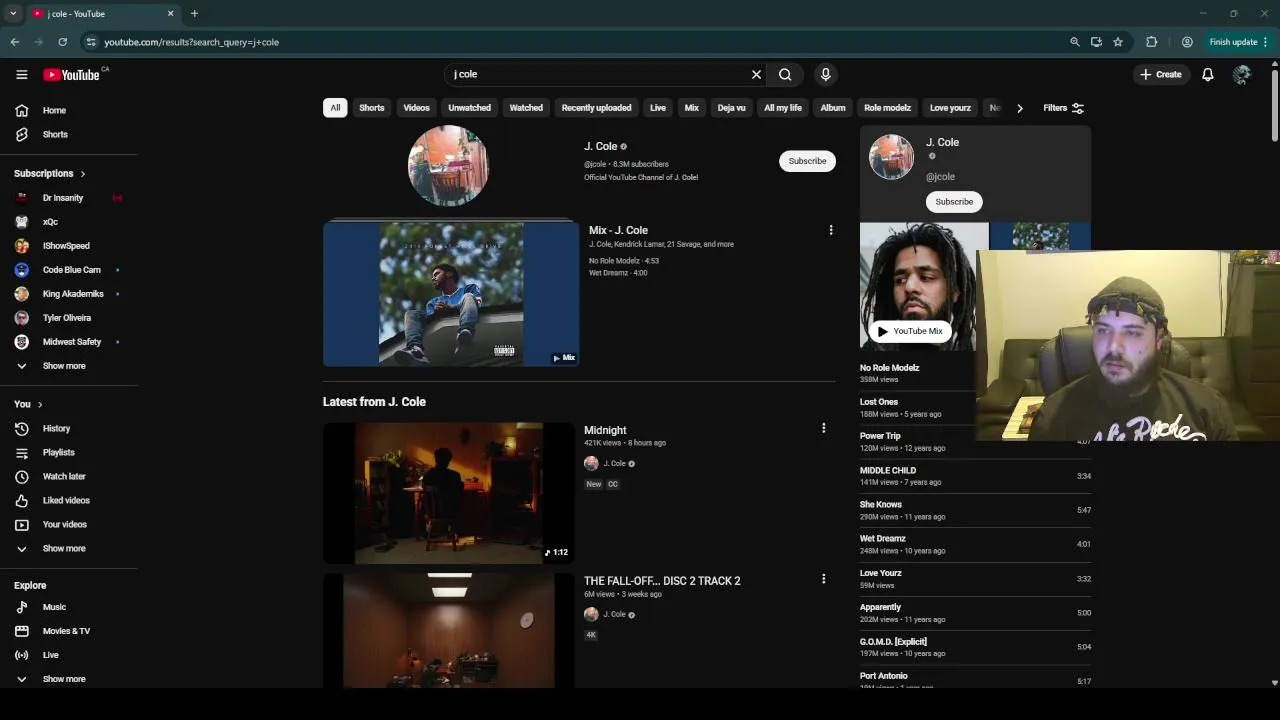Image resolution: width=1280 pixels, height=720 pixels.
Task: Open Movies & TV under Explore
Action: [x=68, y=631]
